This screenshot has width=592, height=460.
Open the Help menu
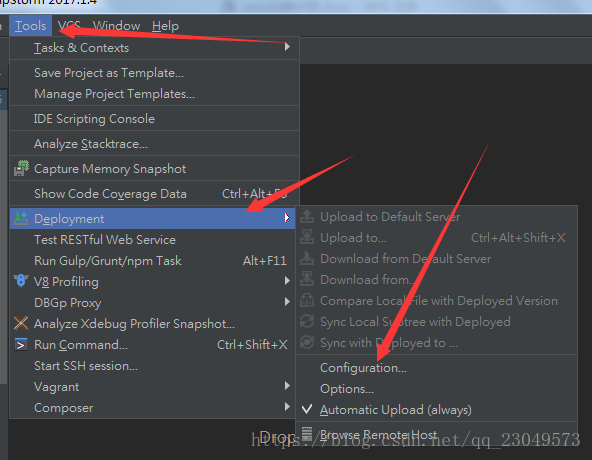tap(165, 26)
